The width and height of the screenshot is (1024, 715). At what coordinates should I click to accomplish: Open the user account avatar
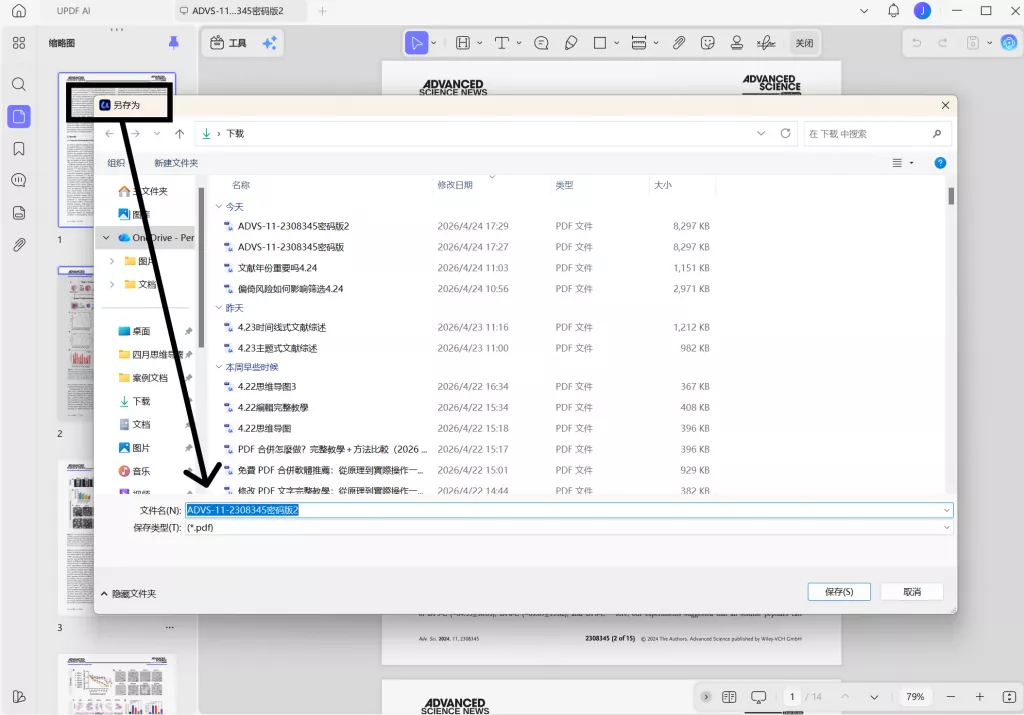(x=922, y=10)
